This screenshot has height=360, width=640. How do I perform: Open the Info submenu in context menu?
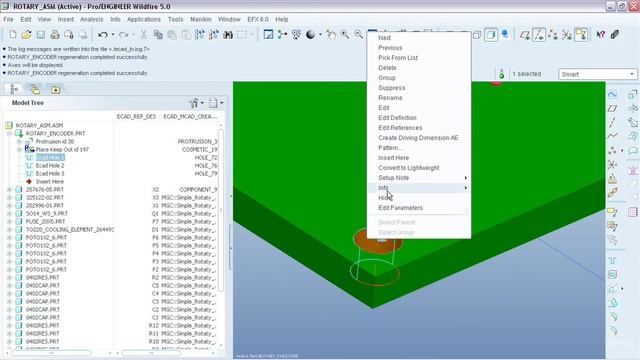pyautogui.click(x=419, y=188)
